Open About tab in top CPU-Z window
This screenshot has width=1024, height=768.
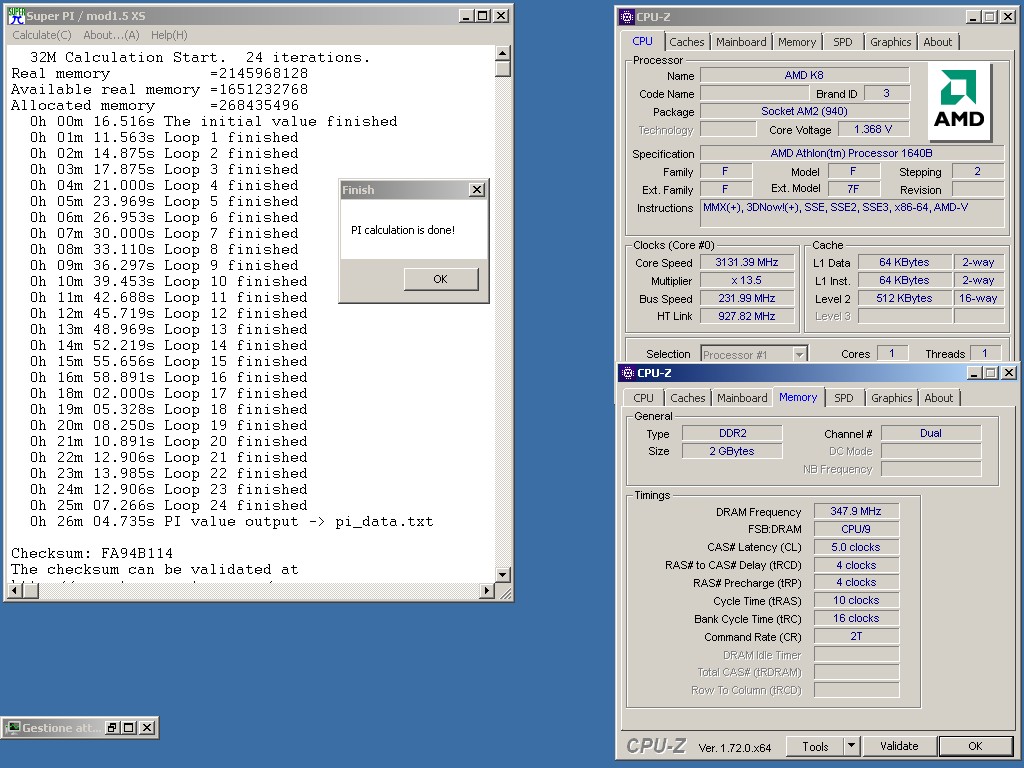(938, 42)
